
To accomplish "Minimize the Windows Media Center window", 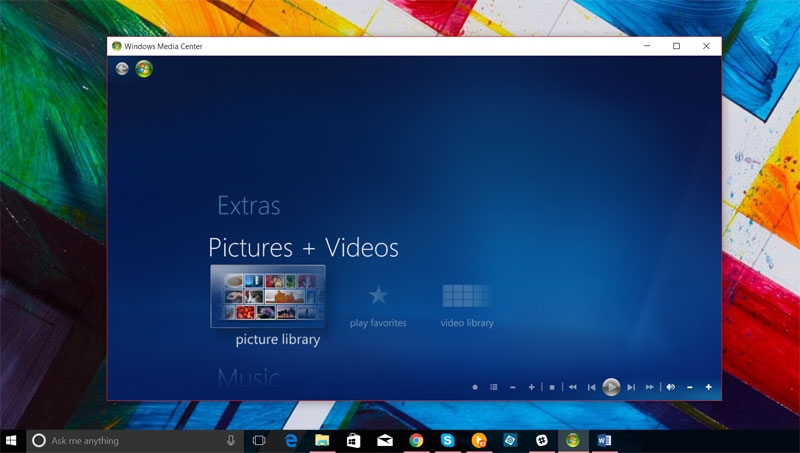I will tap(647, 46).
